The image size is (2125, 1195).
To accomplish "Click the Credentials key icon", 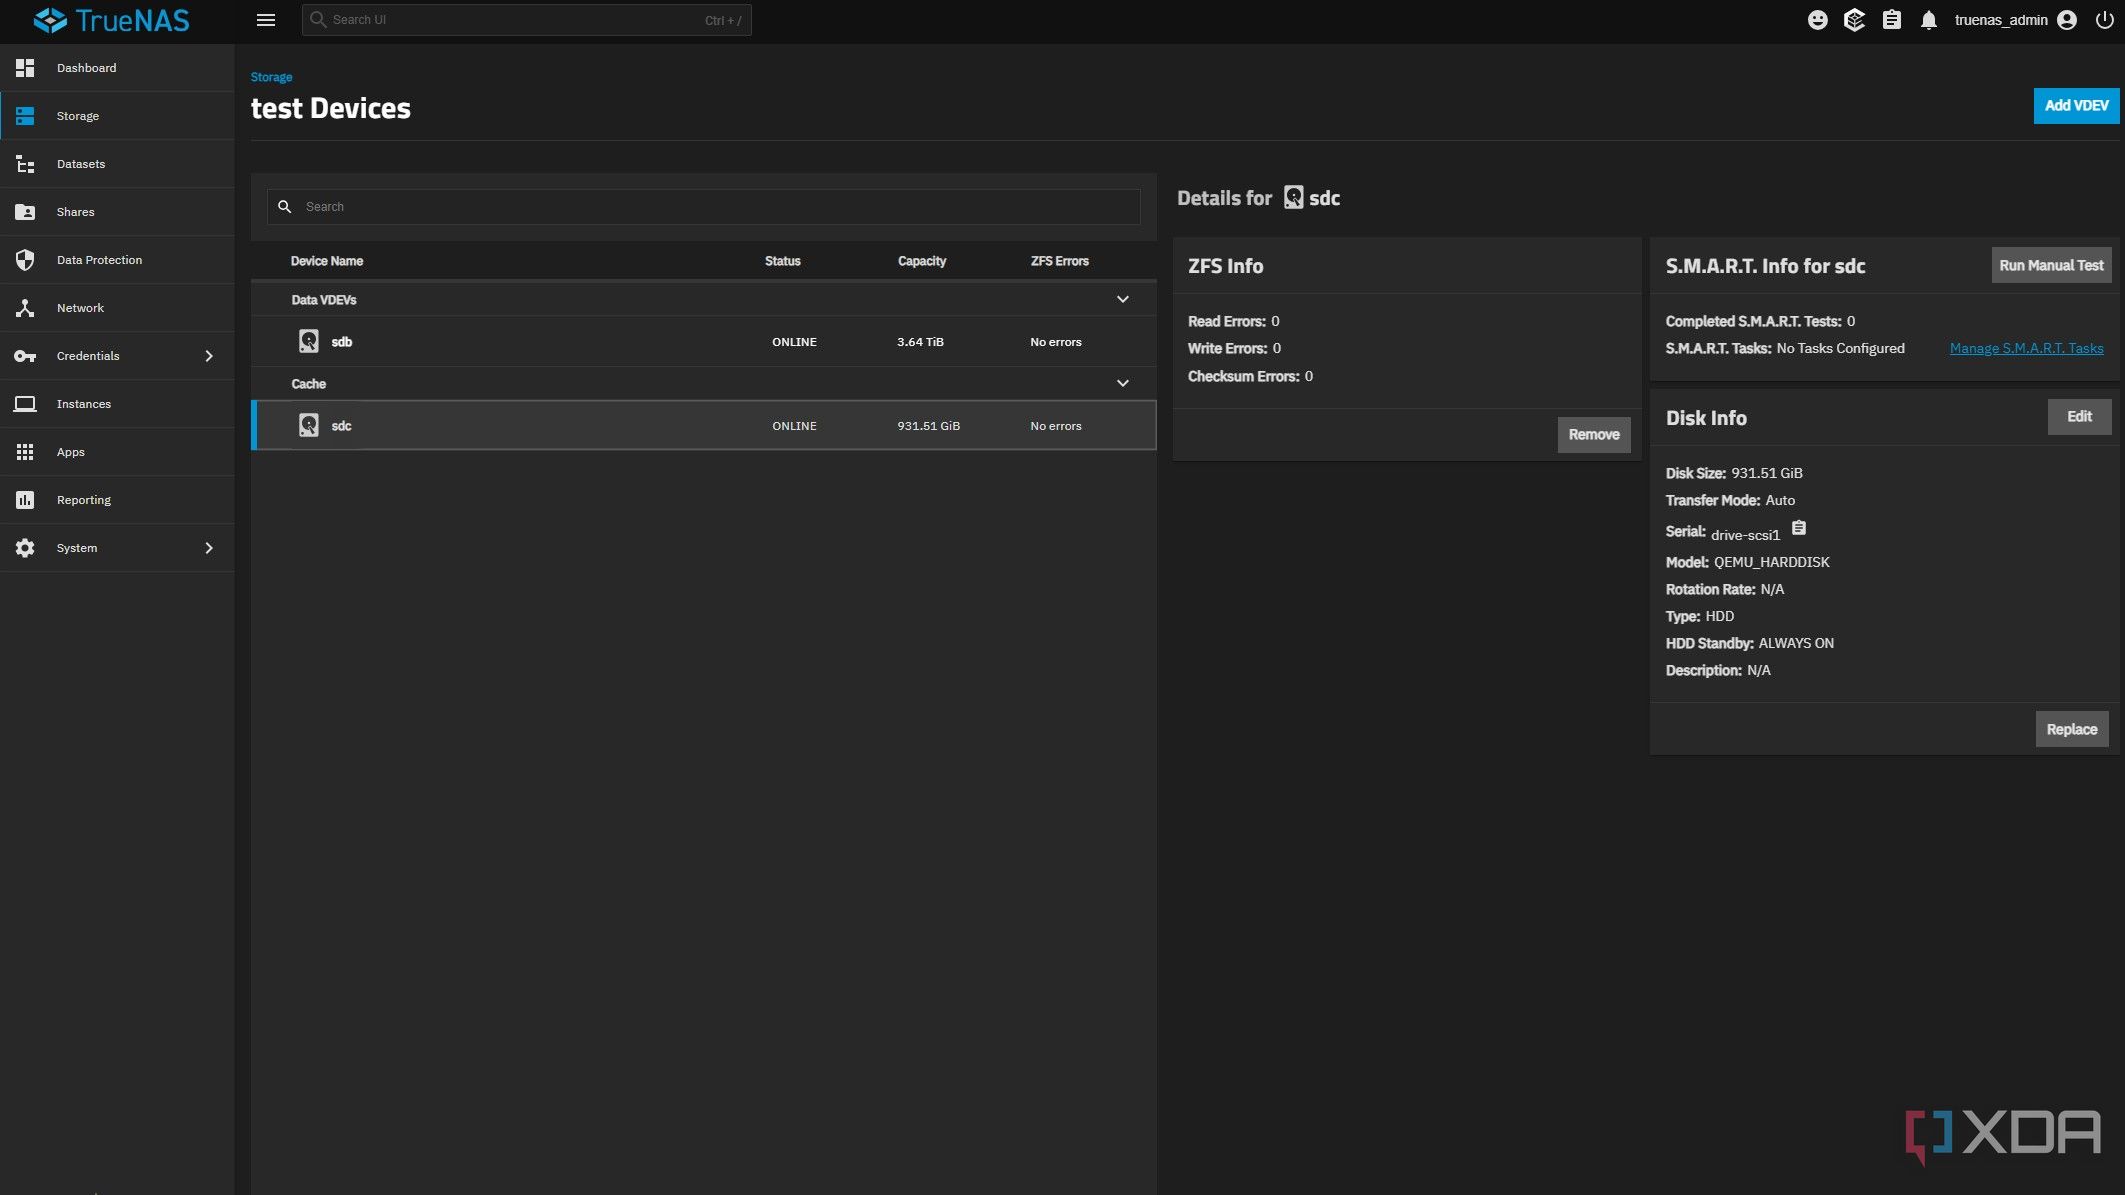I will click(x=25, y=356).
